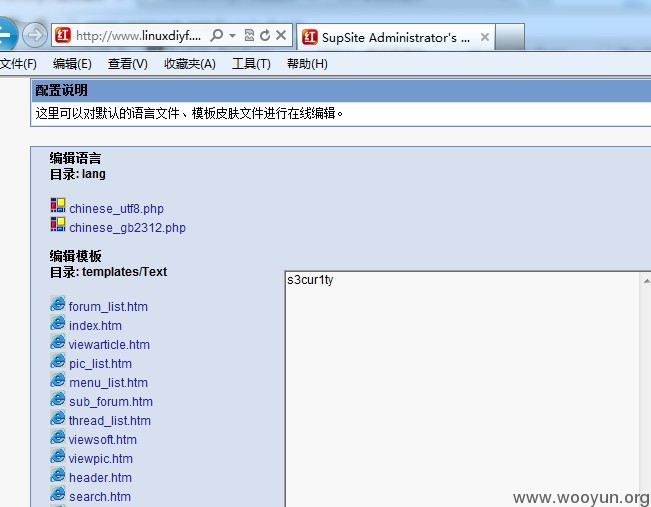Click the 目录: lang label
This screenshot has width=651, height=507.
pyautogui.click(x=78, y=174)
